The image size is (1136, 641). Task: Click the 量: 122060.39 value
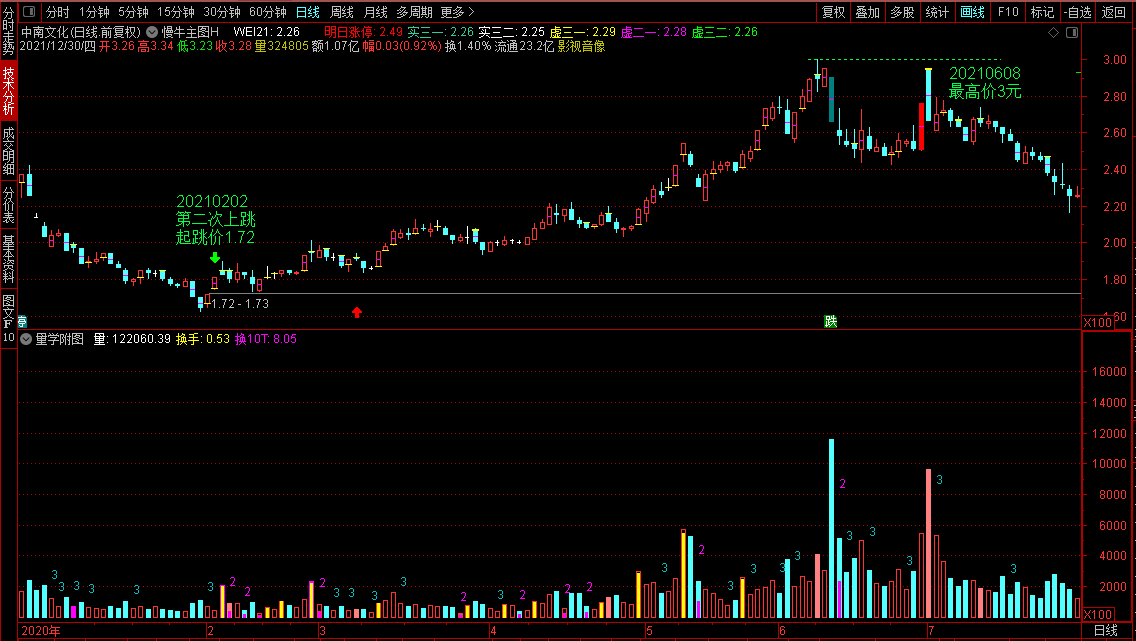click(132, 339)
